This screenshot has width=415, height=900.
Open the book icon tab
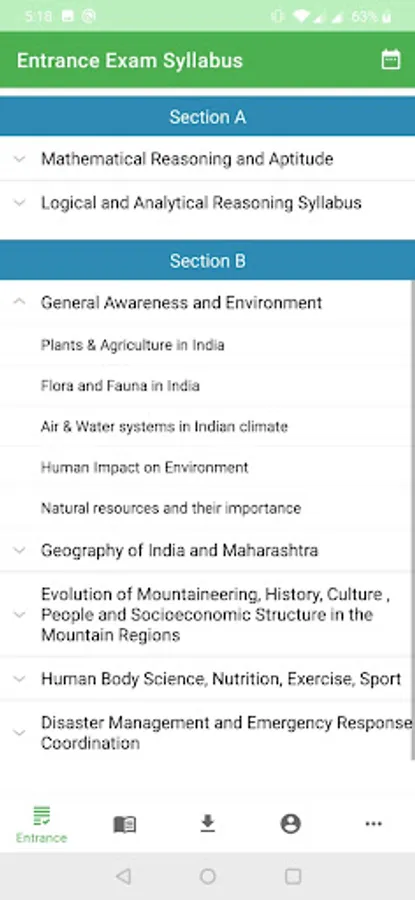[x=125, y=825]
